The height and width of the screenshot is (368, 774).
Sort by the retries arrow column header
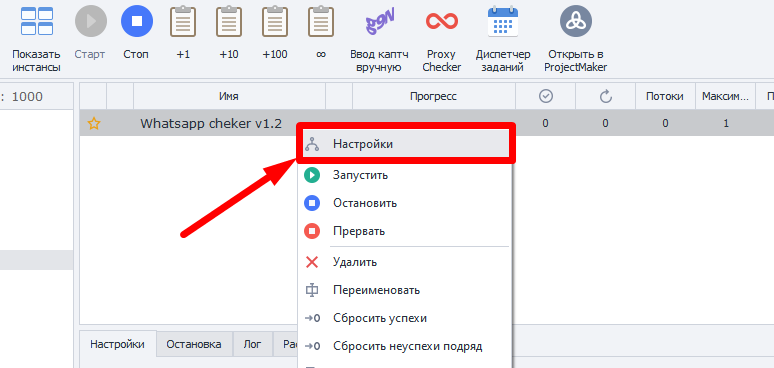(606, 96)
